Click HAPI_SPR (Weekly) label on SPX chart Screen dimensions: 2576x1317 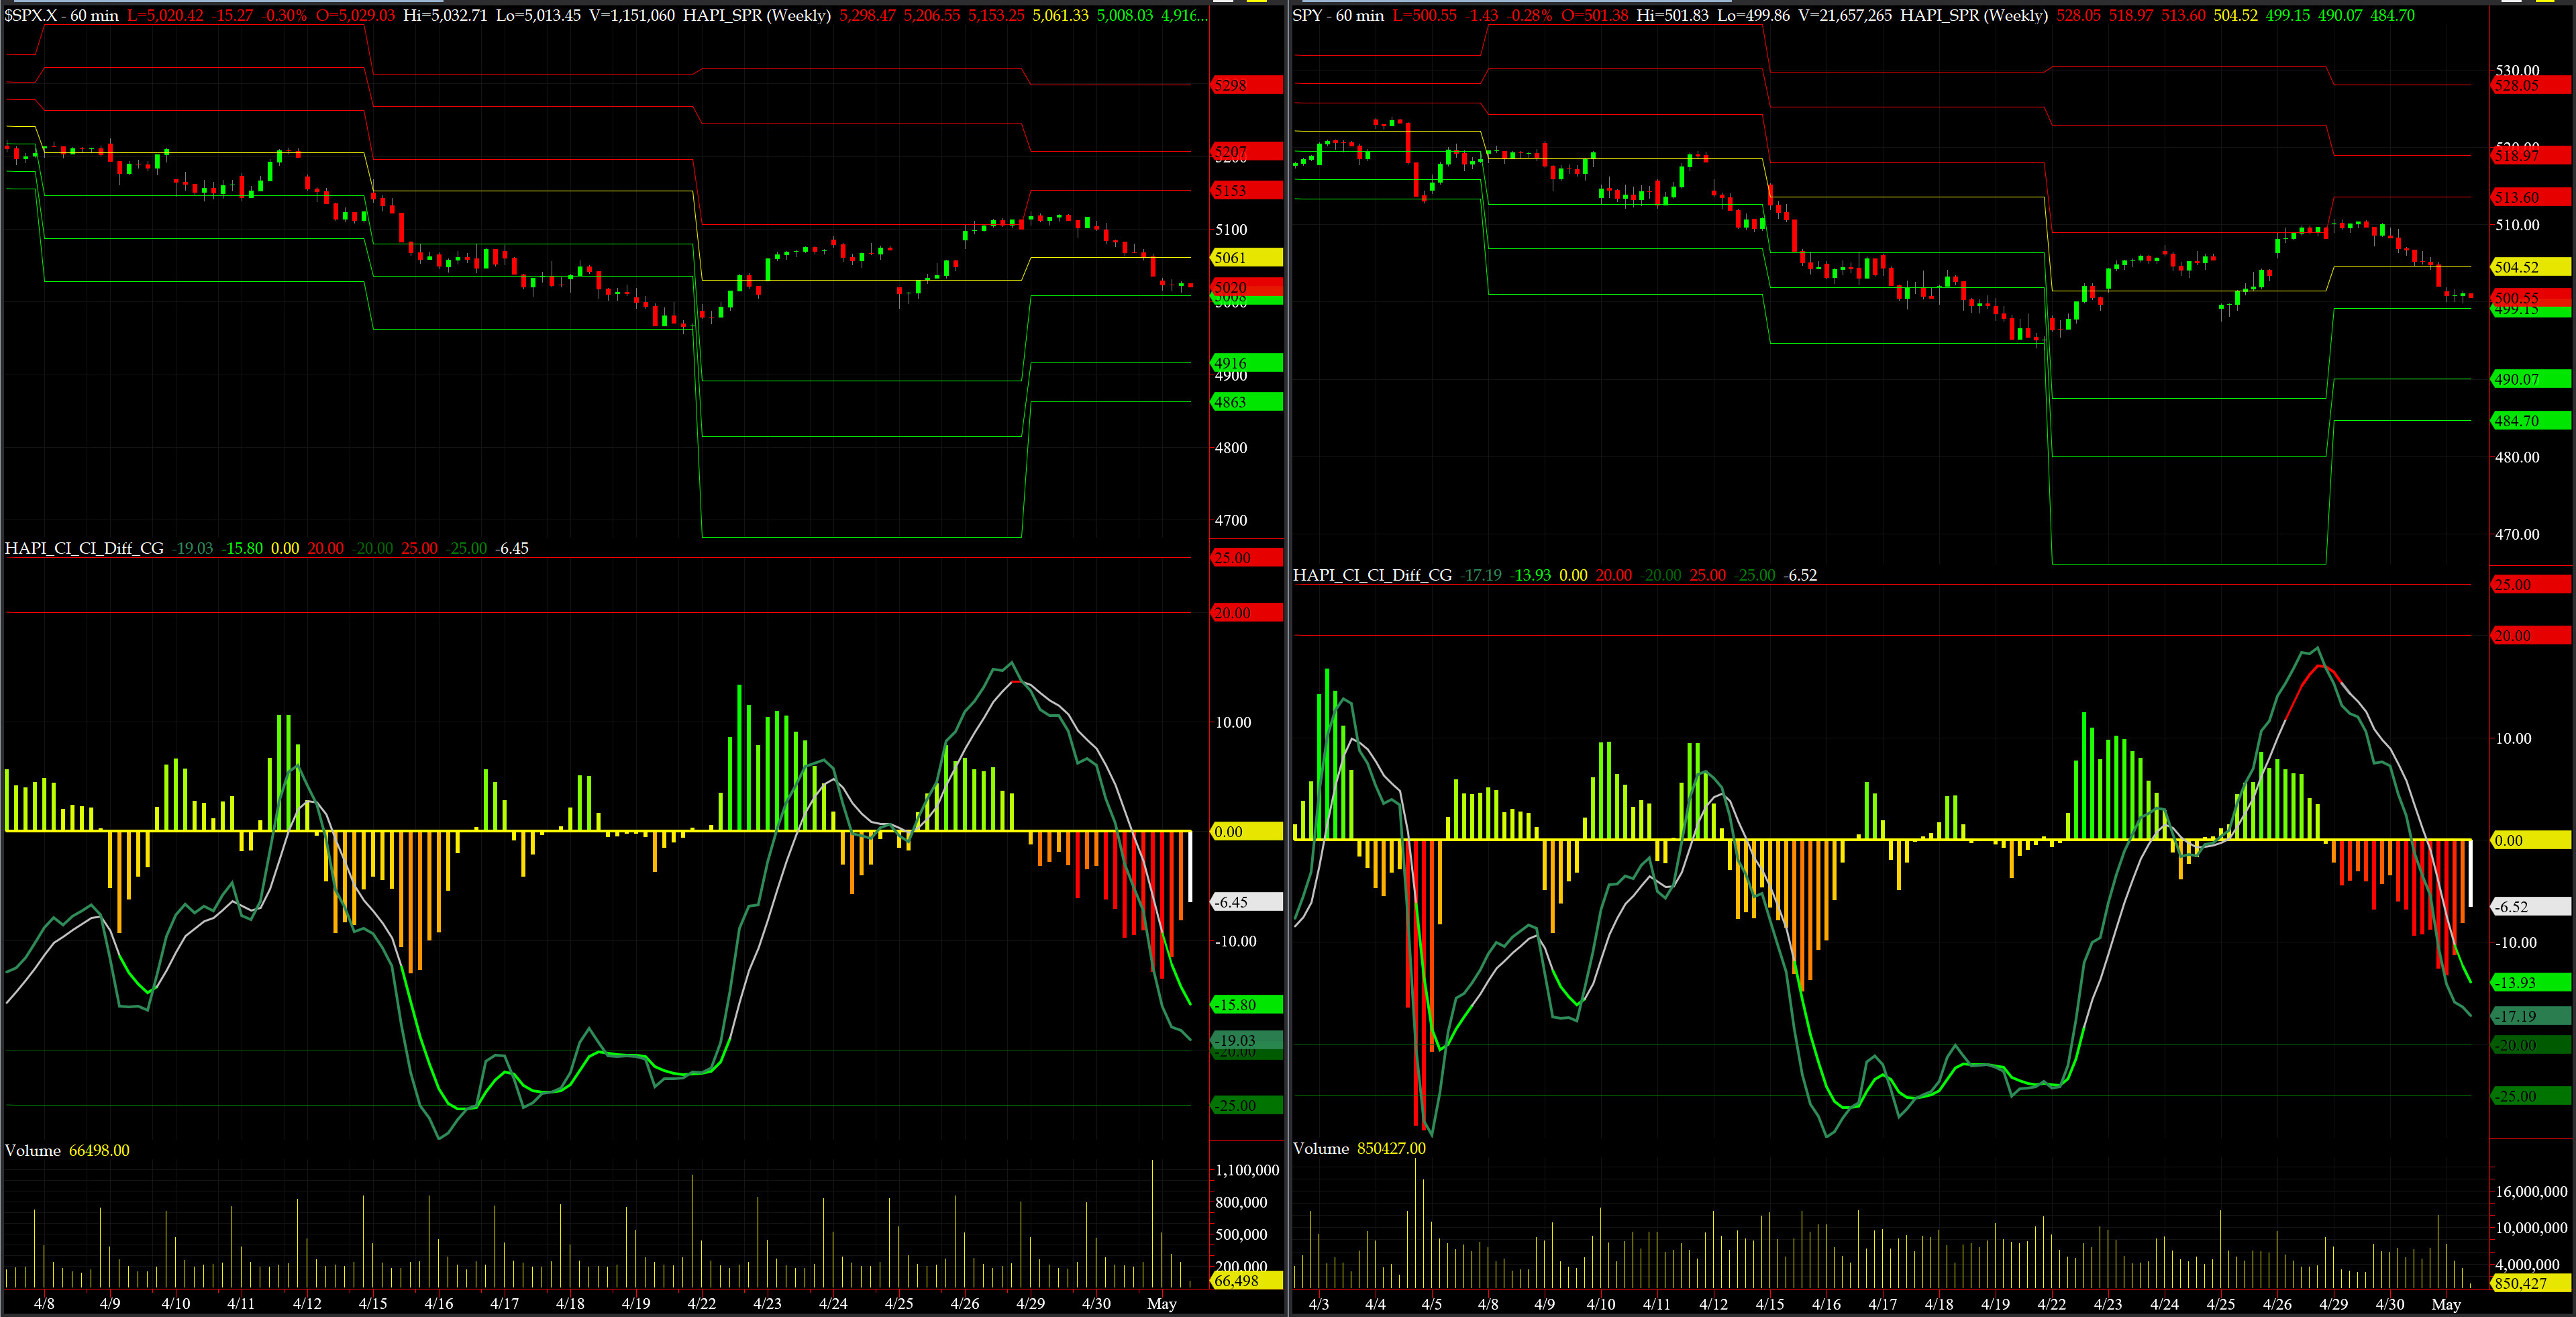pyautogui.click(x=756, y=15)
